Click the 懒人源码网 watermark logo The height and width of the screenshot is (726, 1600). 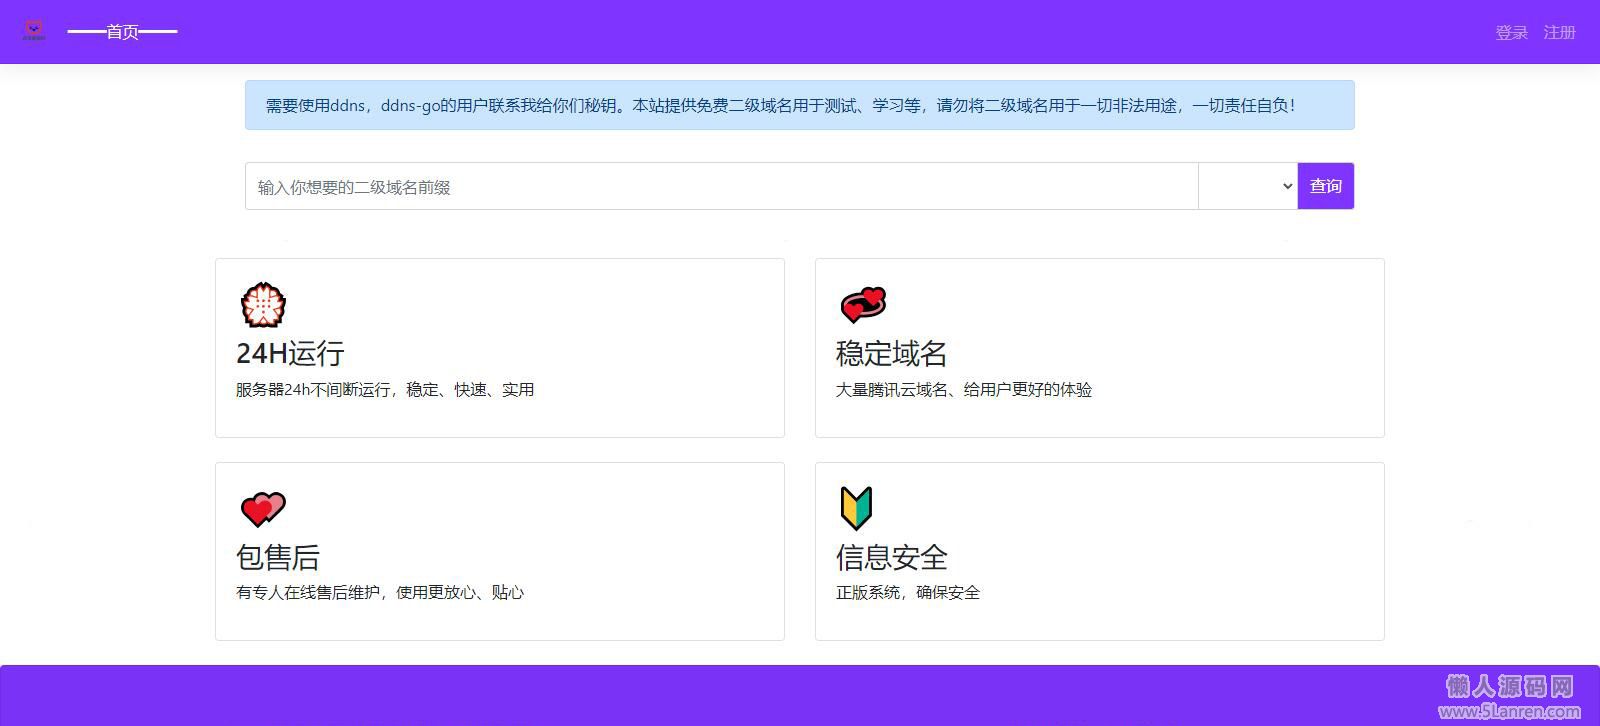point(1509,696)
